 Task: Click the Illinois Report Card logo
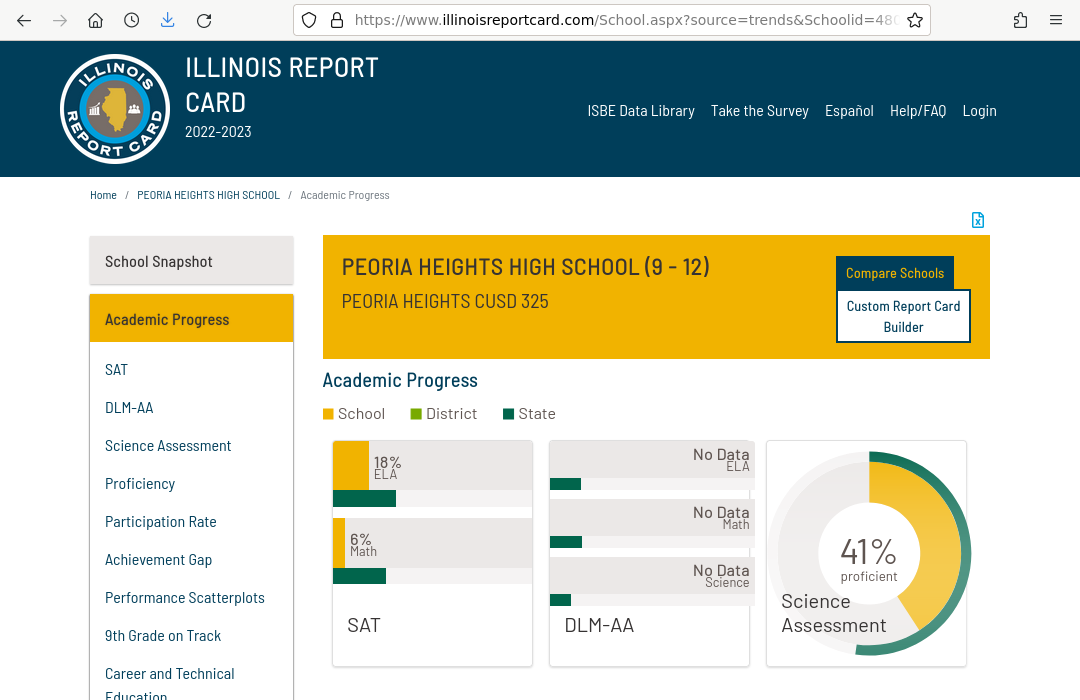coord(115,109)
